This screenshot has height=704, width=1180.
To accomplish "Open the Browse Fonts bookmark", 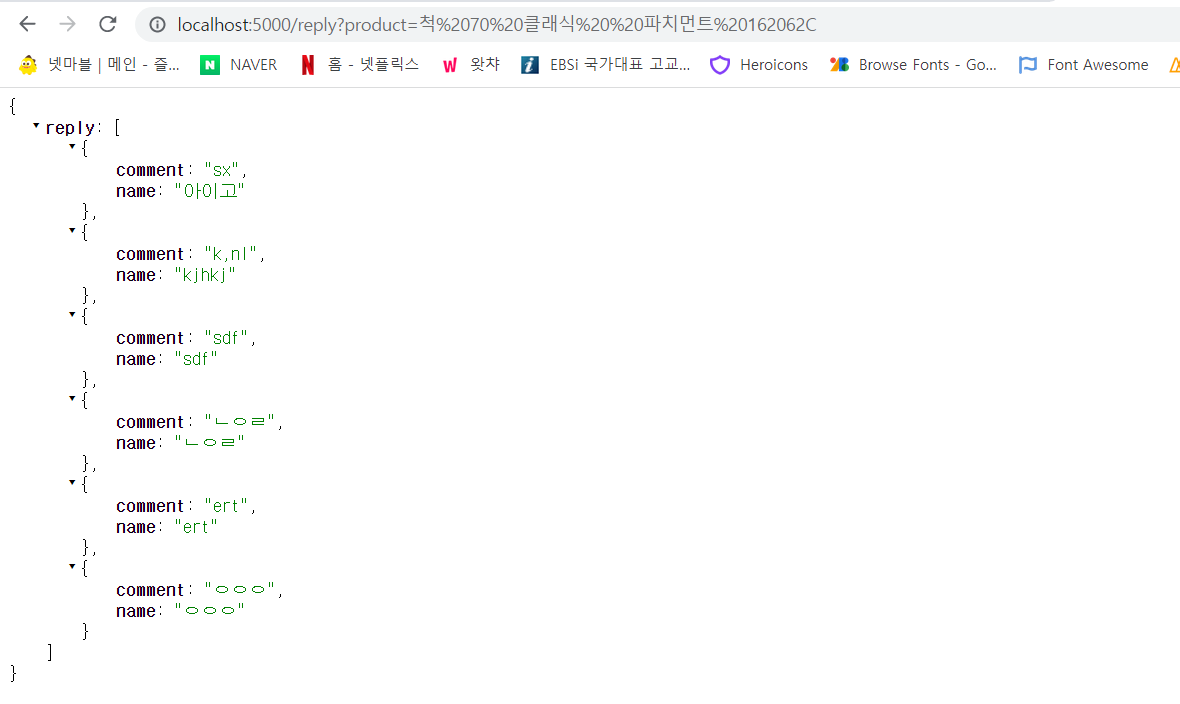I will [x=913, y=65].
